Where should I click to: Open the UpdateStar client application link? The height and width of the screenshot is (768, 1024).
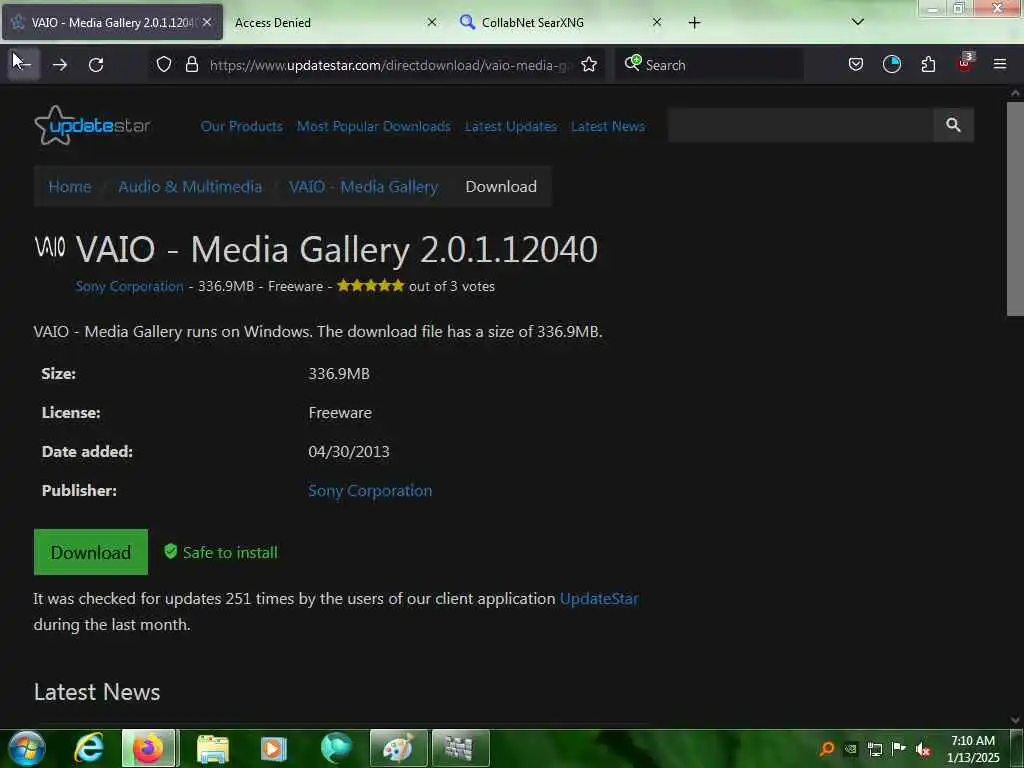click(x=599, y=598)
